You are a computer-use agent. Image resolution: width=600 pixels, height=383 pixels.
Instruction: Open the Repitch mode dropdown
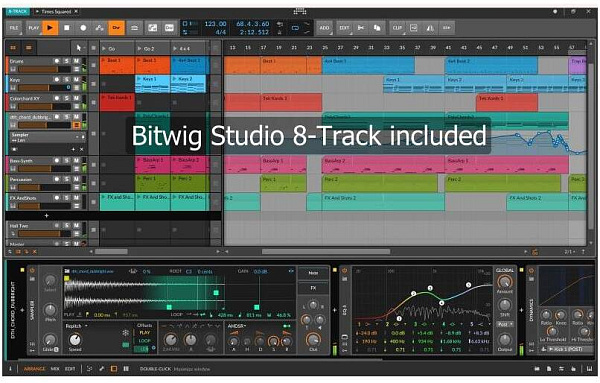pyautogui.click(x=77, y=326)
